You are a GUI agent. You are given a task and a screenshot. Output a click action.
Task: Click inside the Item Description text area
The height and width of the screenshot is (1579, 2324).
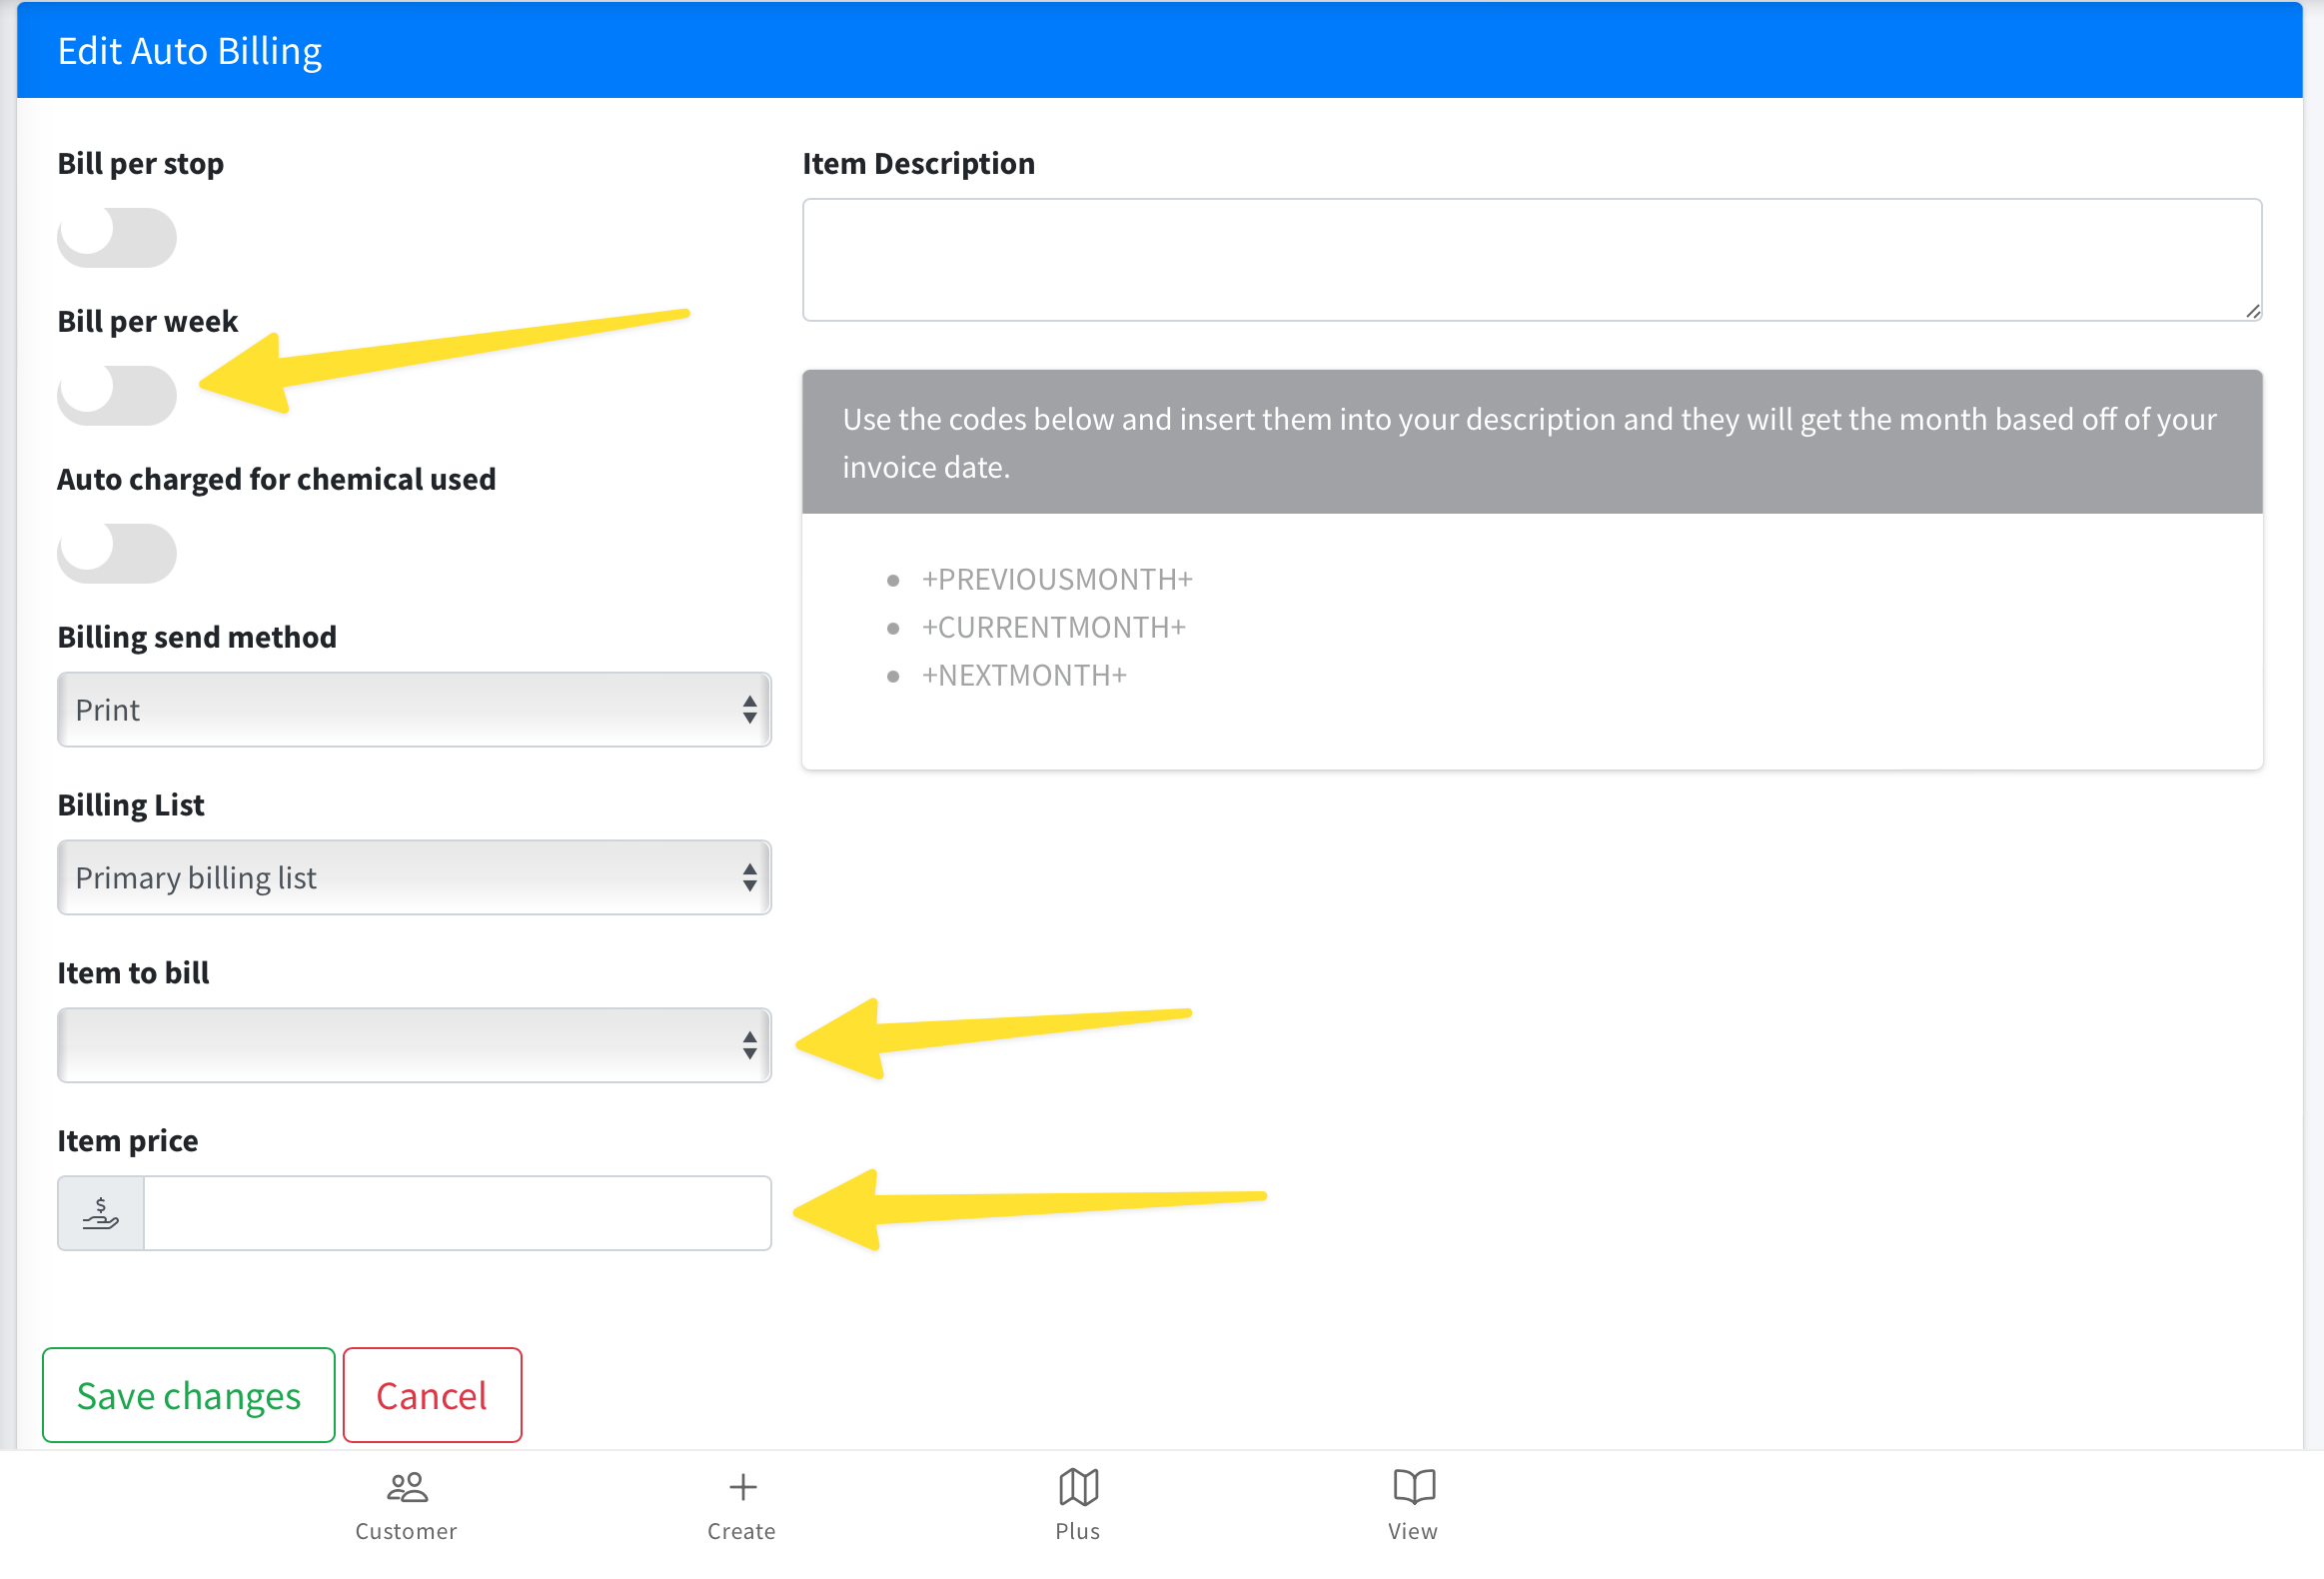point(1530,260)
